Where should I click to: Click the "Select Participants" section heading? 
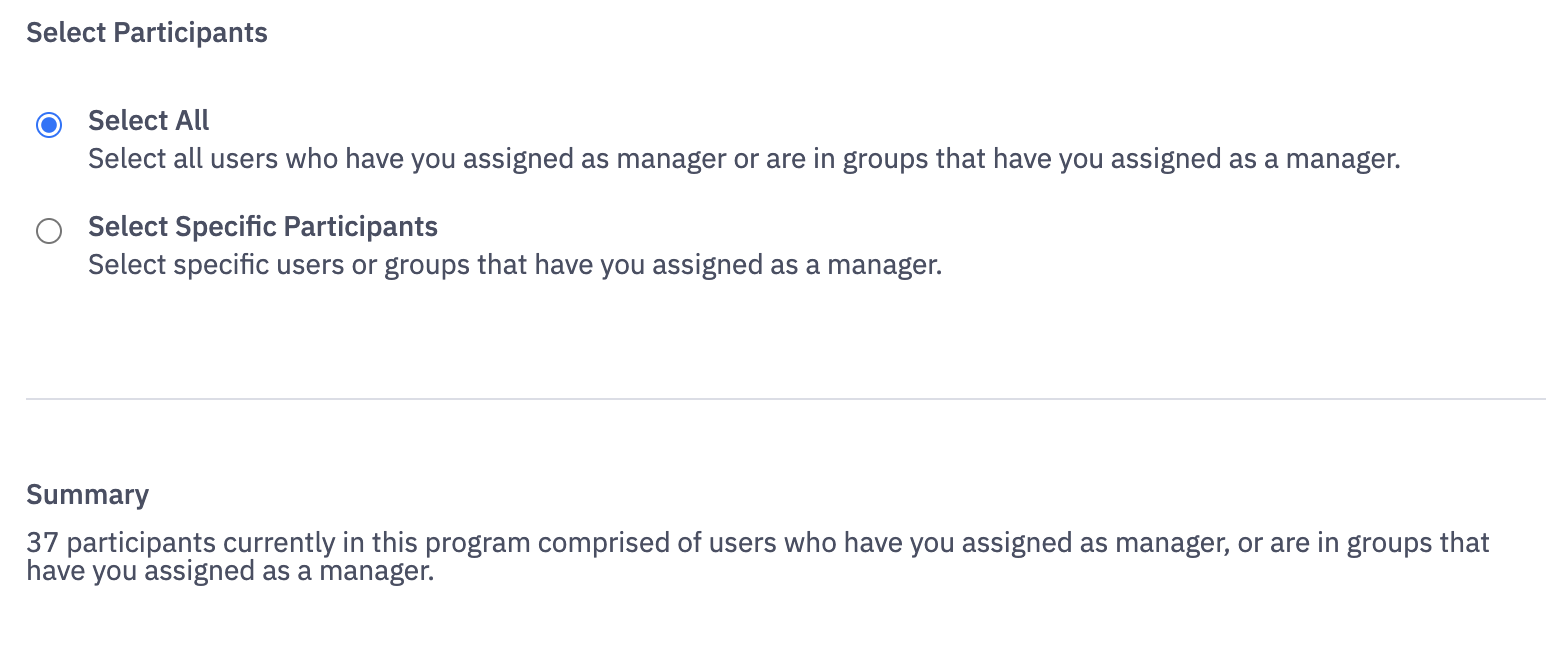tap(147, 33)
